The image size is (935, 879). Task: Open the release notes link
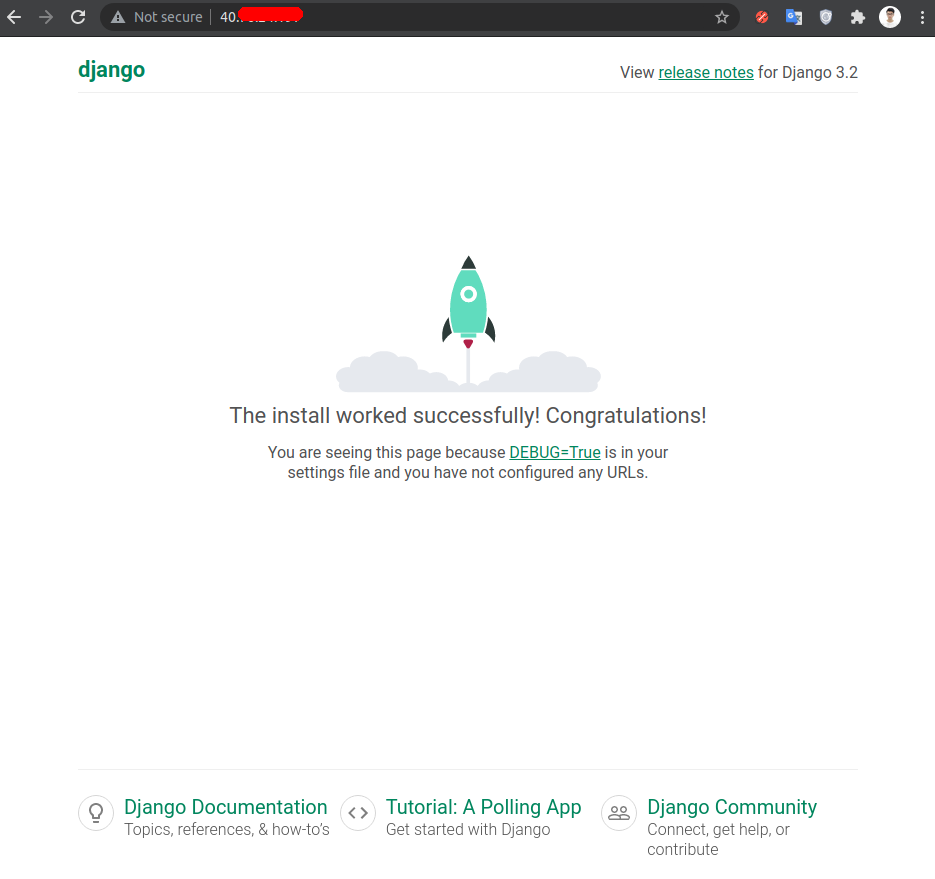click(x=706, y=72)
